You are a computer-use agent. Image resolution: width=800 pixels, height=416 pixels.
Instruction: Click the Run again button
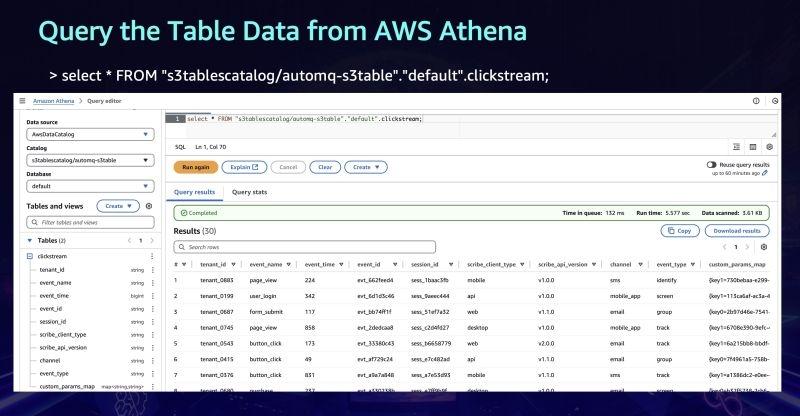coord(195,167)
